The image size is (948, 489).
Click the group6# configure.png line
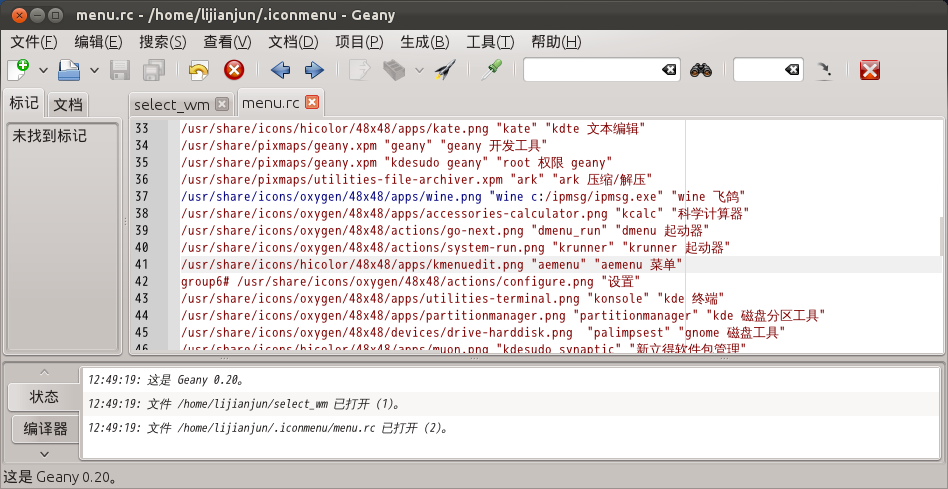pyautogui.click(x=410, y=281)
